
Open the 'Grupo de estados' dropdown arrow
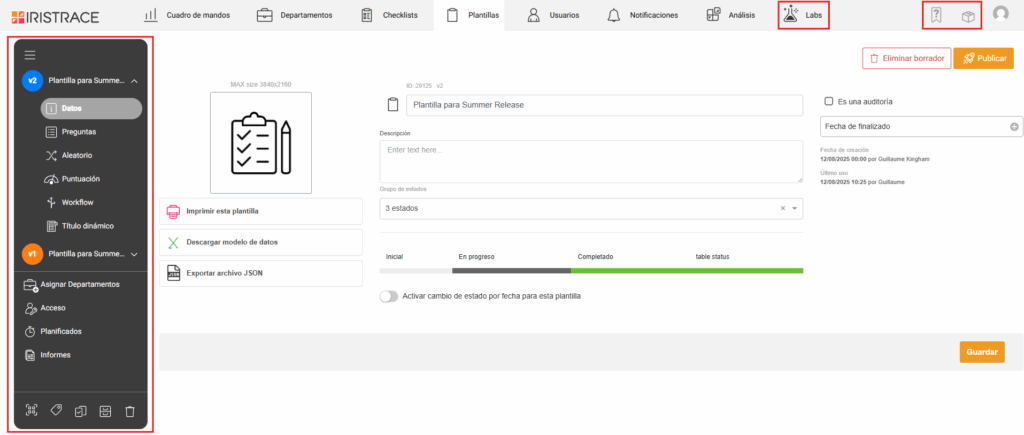[794, 208]
